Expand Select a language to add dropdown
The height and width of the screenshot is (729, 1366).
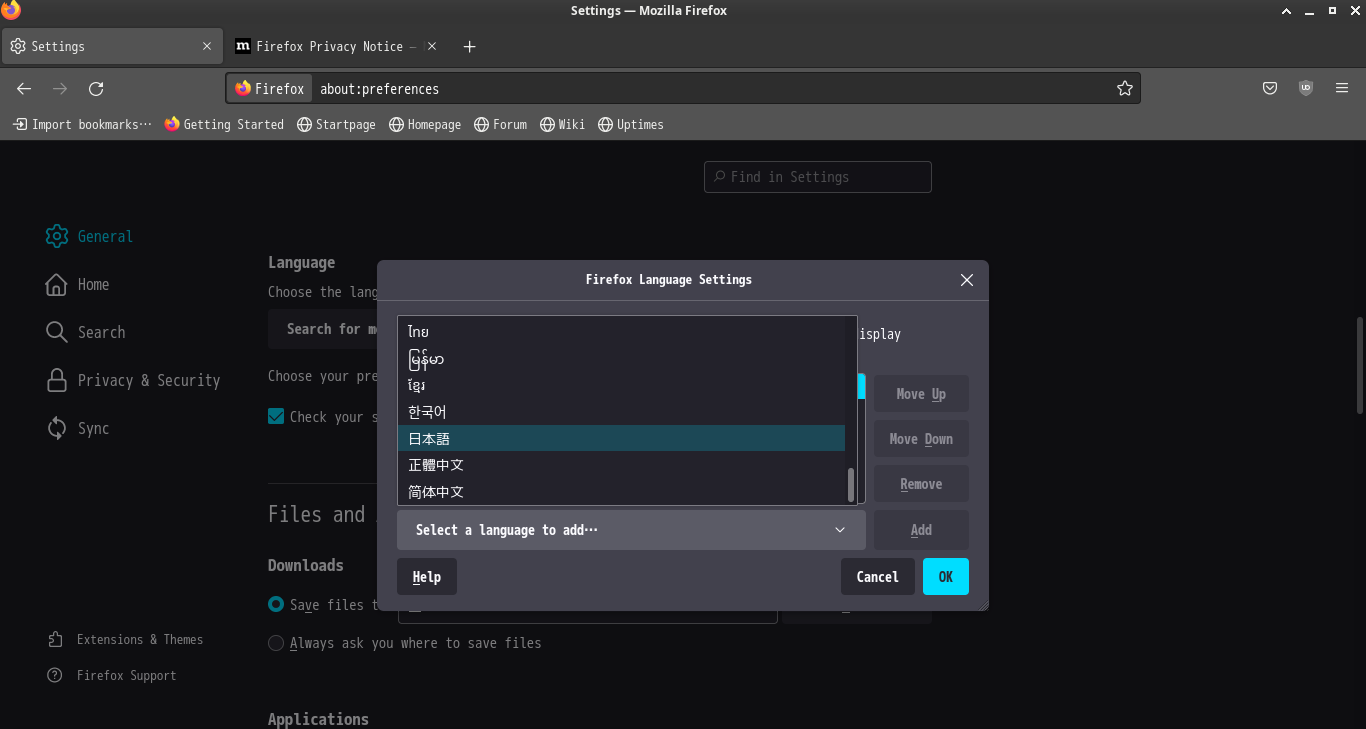point(631,530)
